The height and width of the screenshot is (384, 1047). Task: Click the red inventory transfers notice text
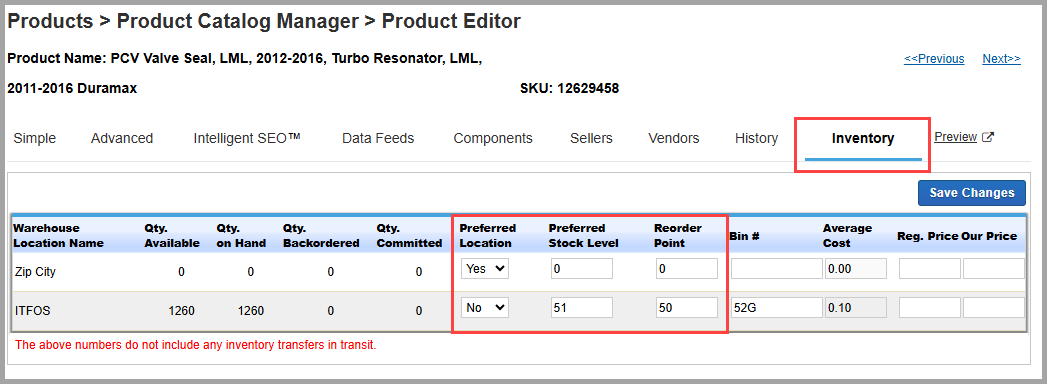click(196, 345)
